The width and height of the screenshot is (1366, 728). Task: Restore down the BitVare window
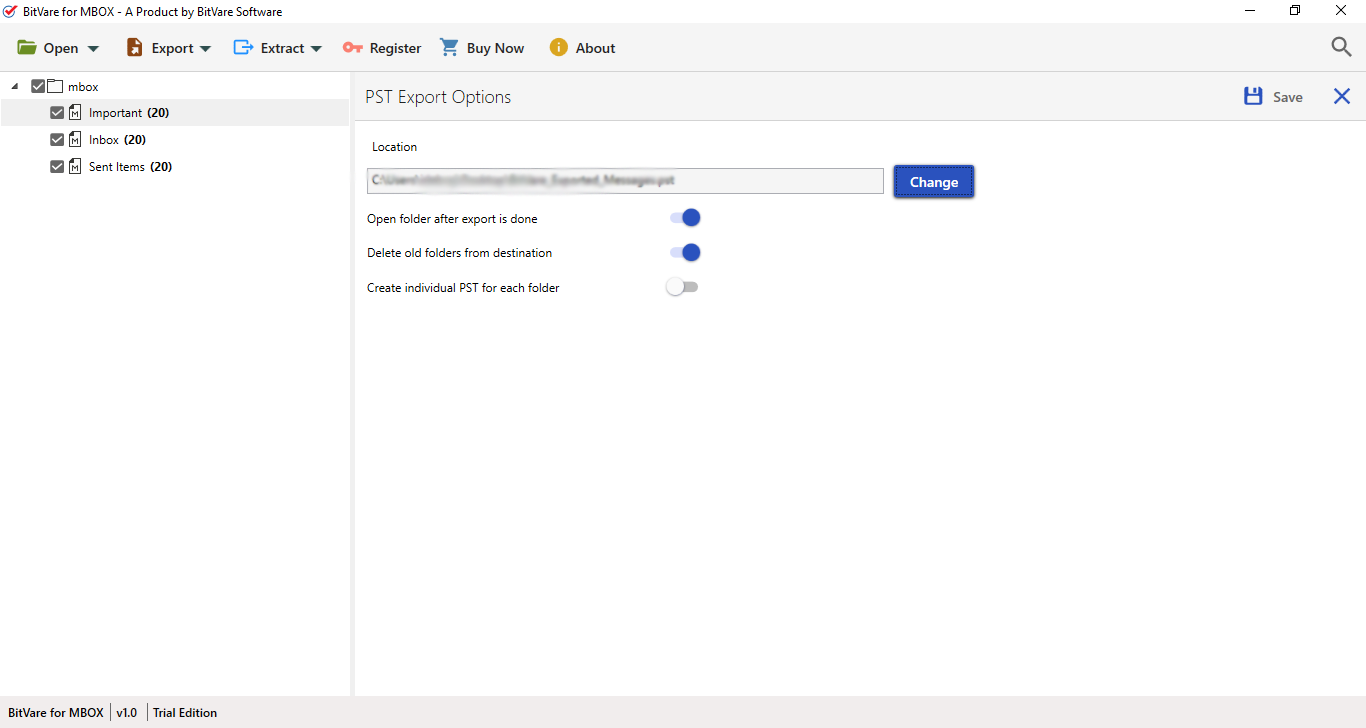coord(1295,11)
